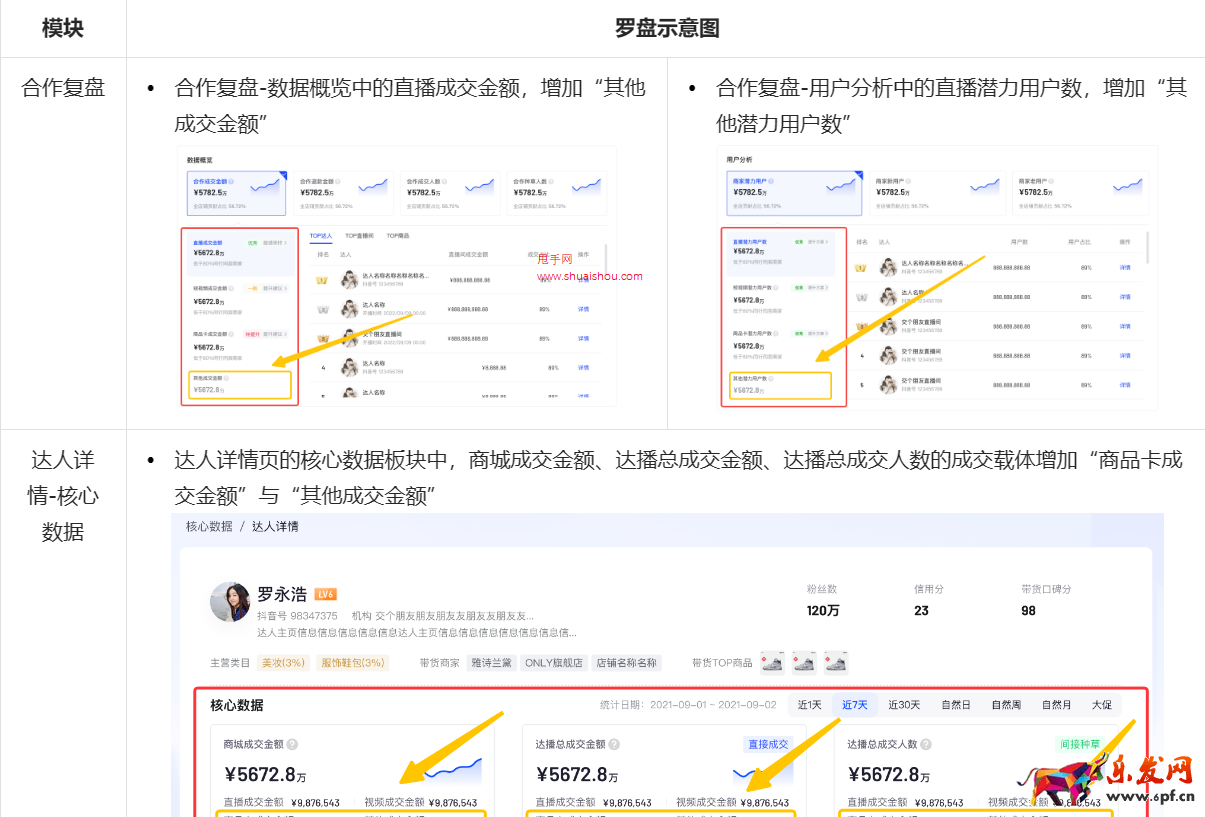Select the 合作成交金额 overview card
The image size is (1205, 817).
point(237,192)
